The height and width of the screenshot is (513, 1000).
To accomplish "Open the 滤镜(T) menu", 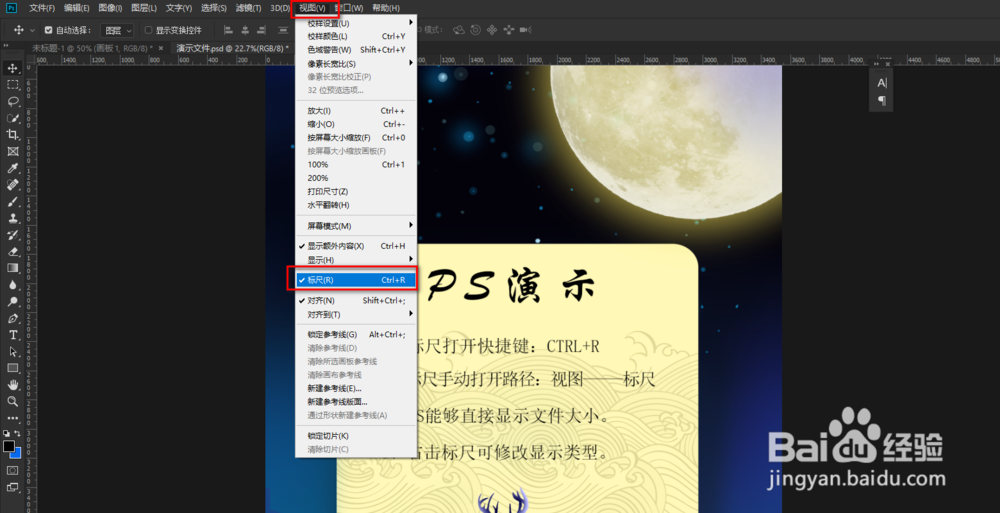I will [x=248, y=8].
